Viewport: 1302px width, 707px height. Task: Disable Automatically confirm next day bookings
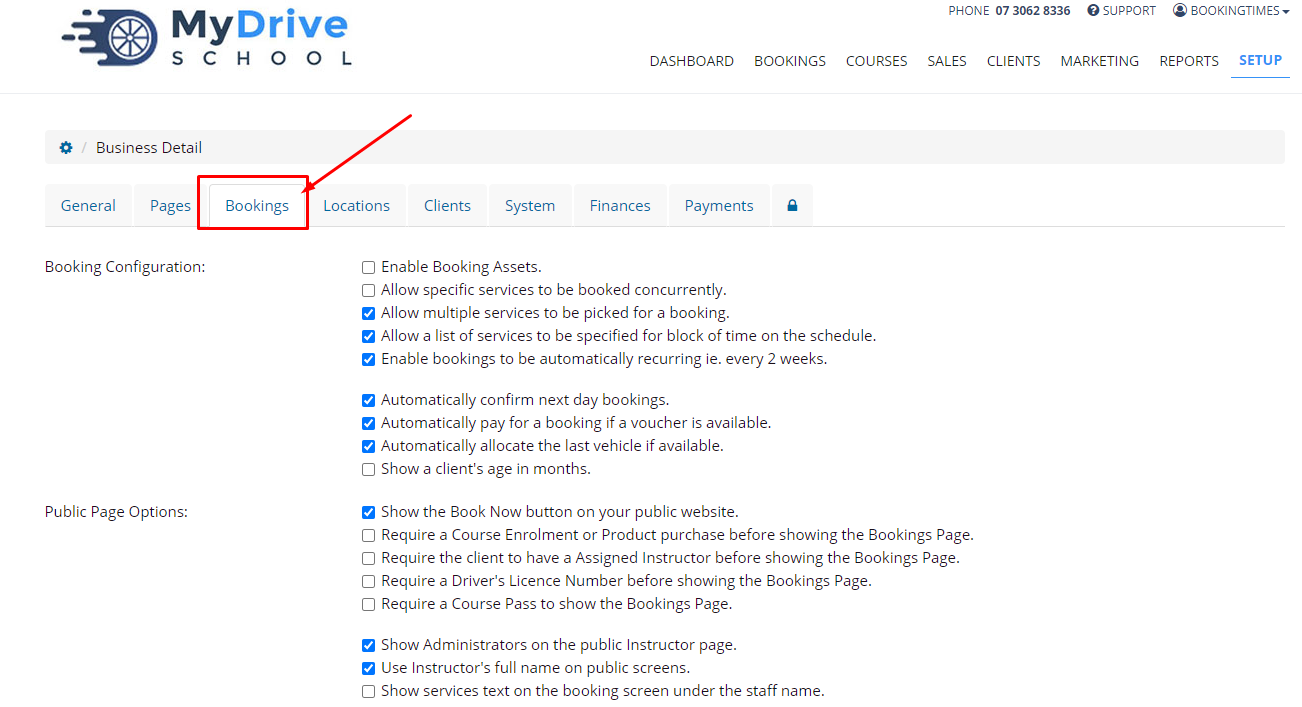click(x=369, y=400)
